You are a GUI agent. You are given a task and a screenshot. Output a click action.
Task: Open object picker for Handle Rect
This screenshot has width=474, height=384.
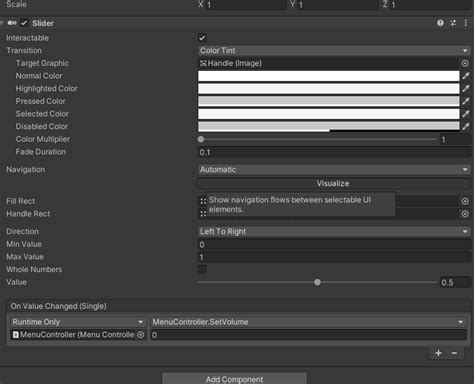click(x=465, y=214)
